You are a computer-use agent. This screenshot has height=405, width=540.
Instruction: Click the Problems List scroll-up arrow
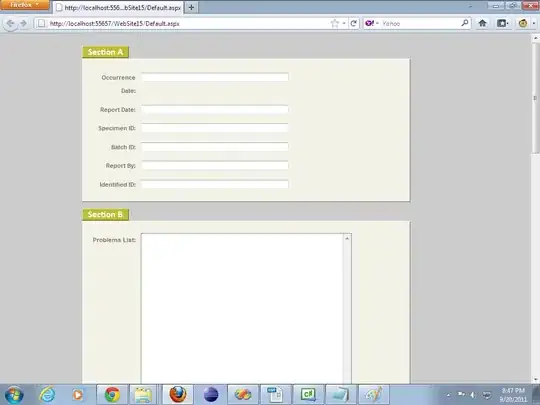tap(347, 238)
